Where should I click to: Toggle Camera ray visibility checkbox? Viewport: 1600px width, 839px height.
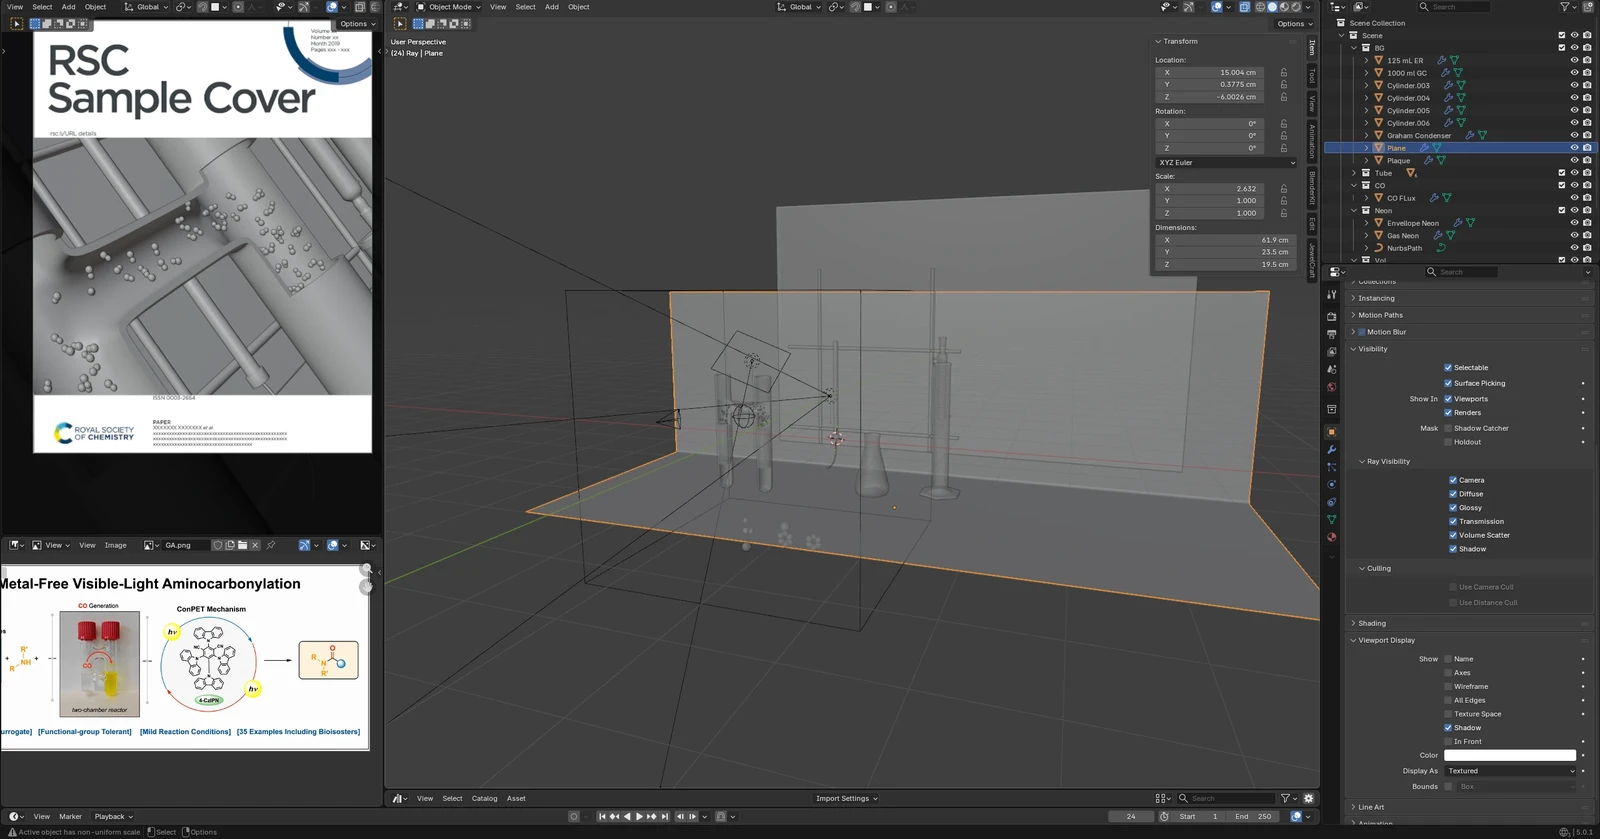click(1453, 480)
